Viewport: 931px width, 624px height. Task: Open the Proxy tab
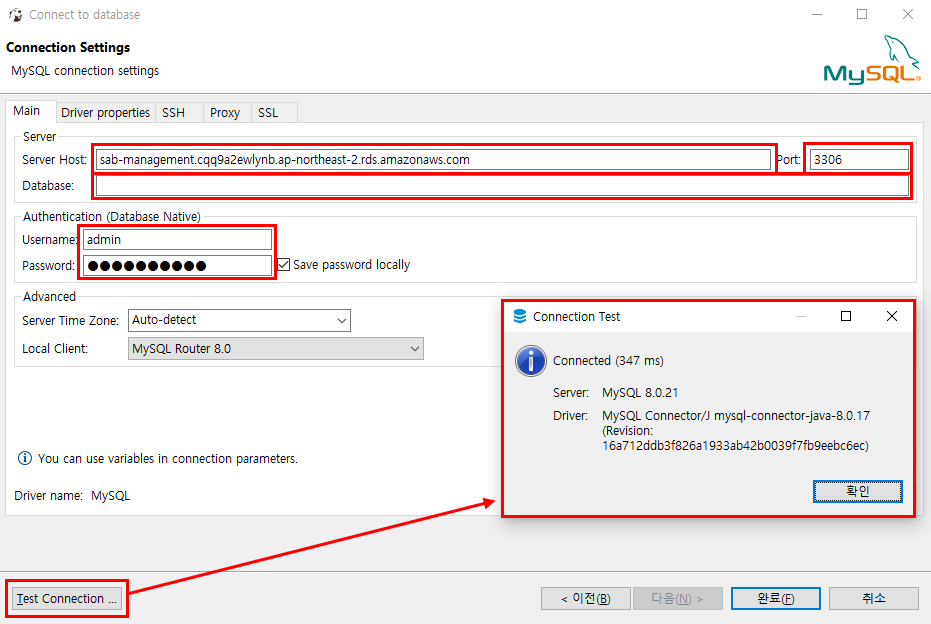[225, 113]
